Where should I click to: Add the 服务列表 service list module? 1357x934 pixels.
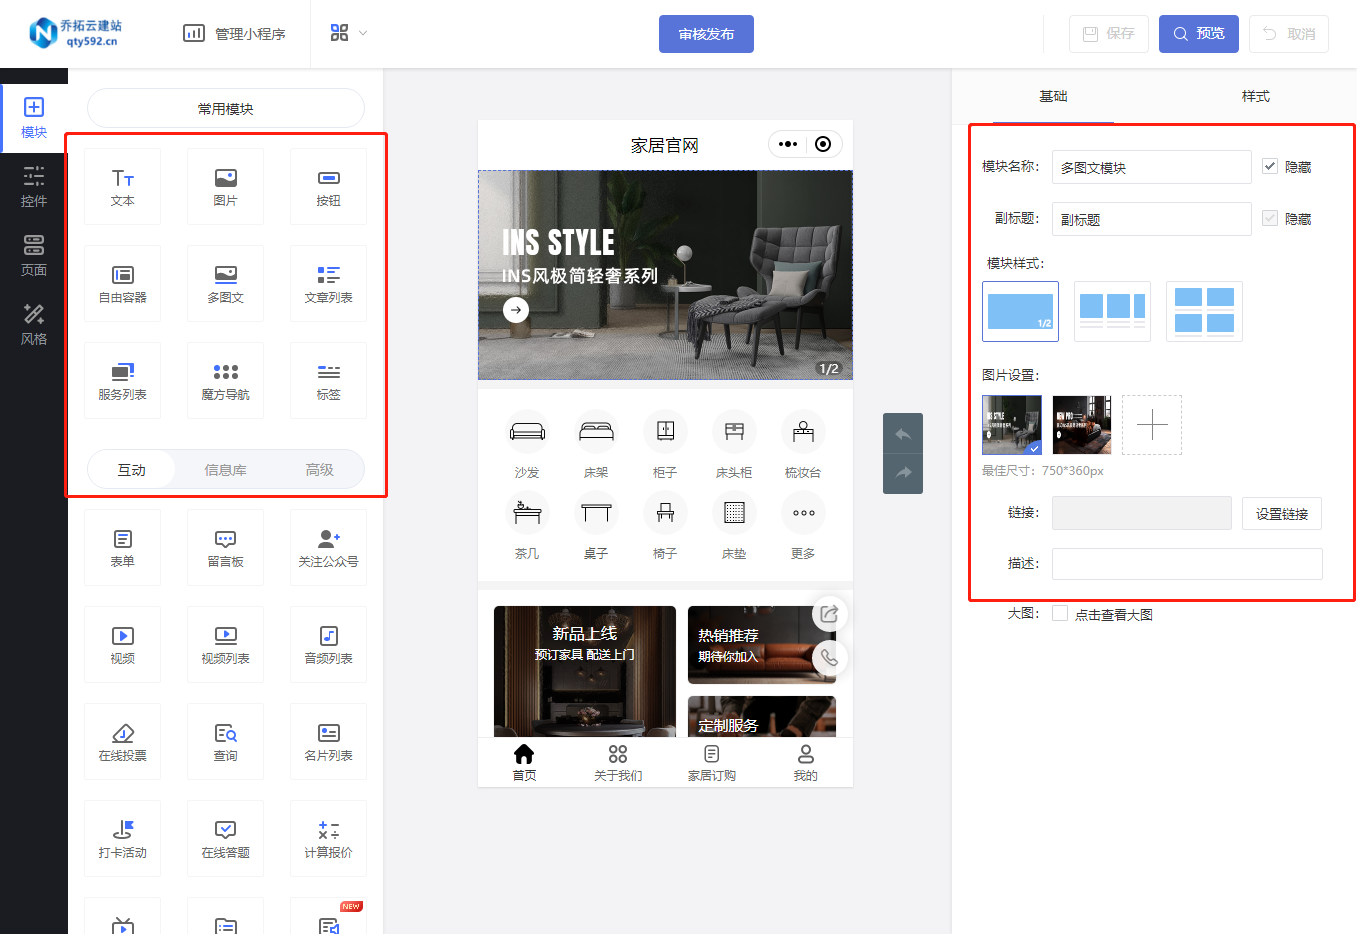(122, 381)
